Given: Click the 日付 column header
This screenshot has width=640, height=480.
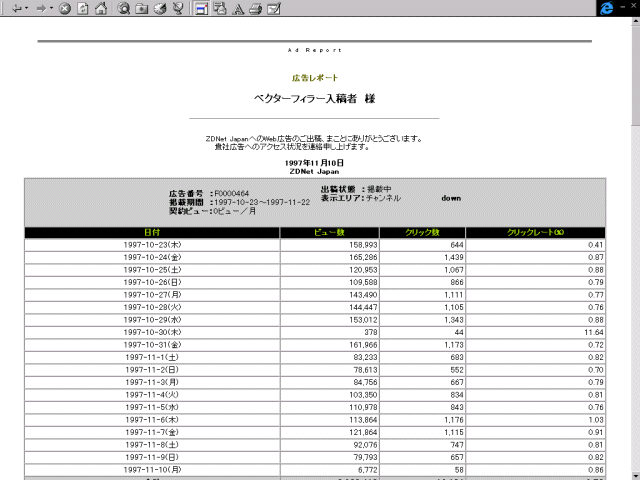Looking at the screenshot, I should [x=152, y=232].
